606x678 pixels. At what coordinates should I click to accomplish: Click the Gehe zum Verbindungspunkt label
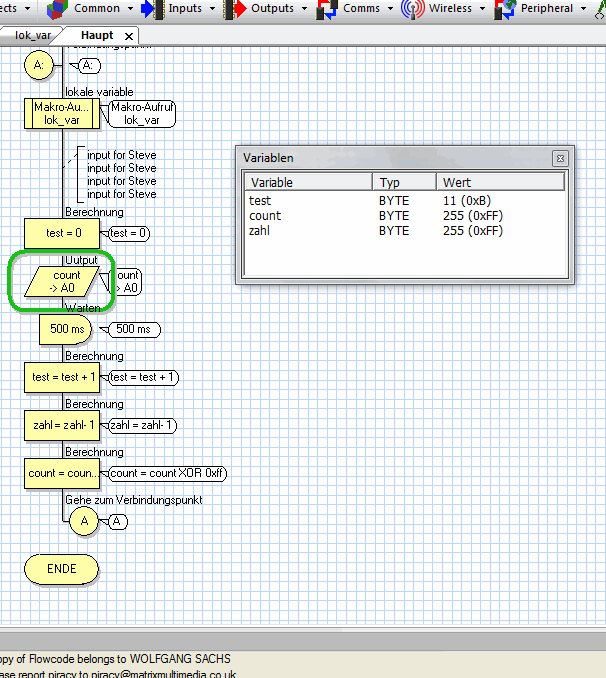tap(134, 500)
